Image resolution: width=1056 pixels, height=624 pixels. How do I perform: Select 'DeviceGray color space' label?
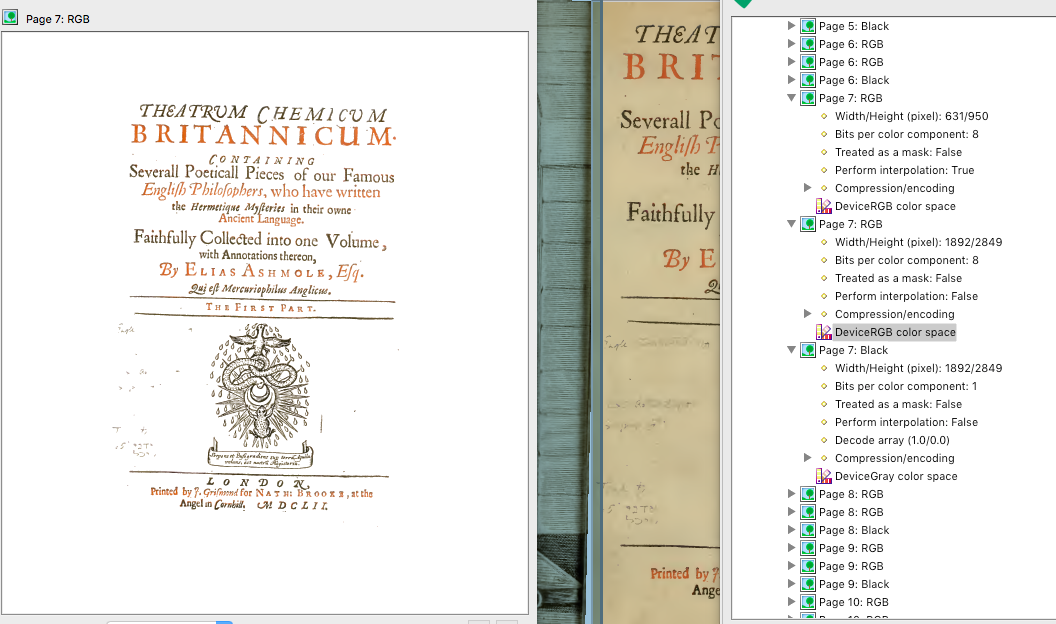[x=896, y=476]
